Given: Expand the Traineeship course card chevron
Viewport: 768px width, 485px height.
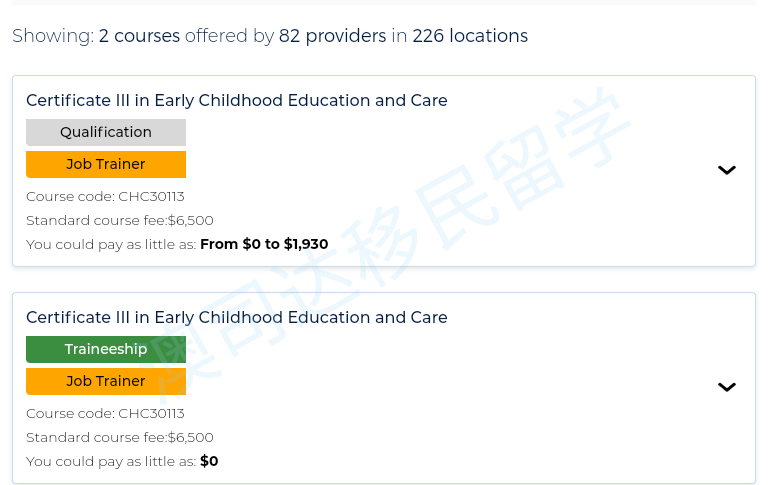Looking at the screenshot, I should 727,387.
